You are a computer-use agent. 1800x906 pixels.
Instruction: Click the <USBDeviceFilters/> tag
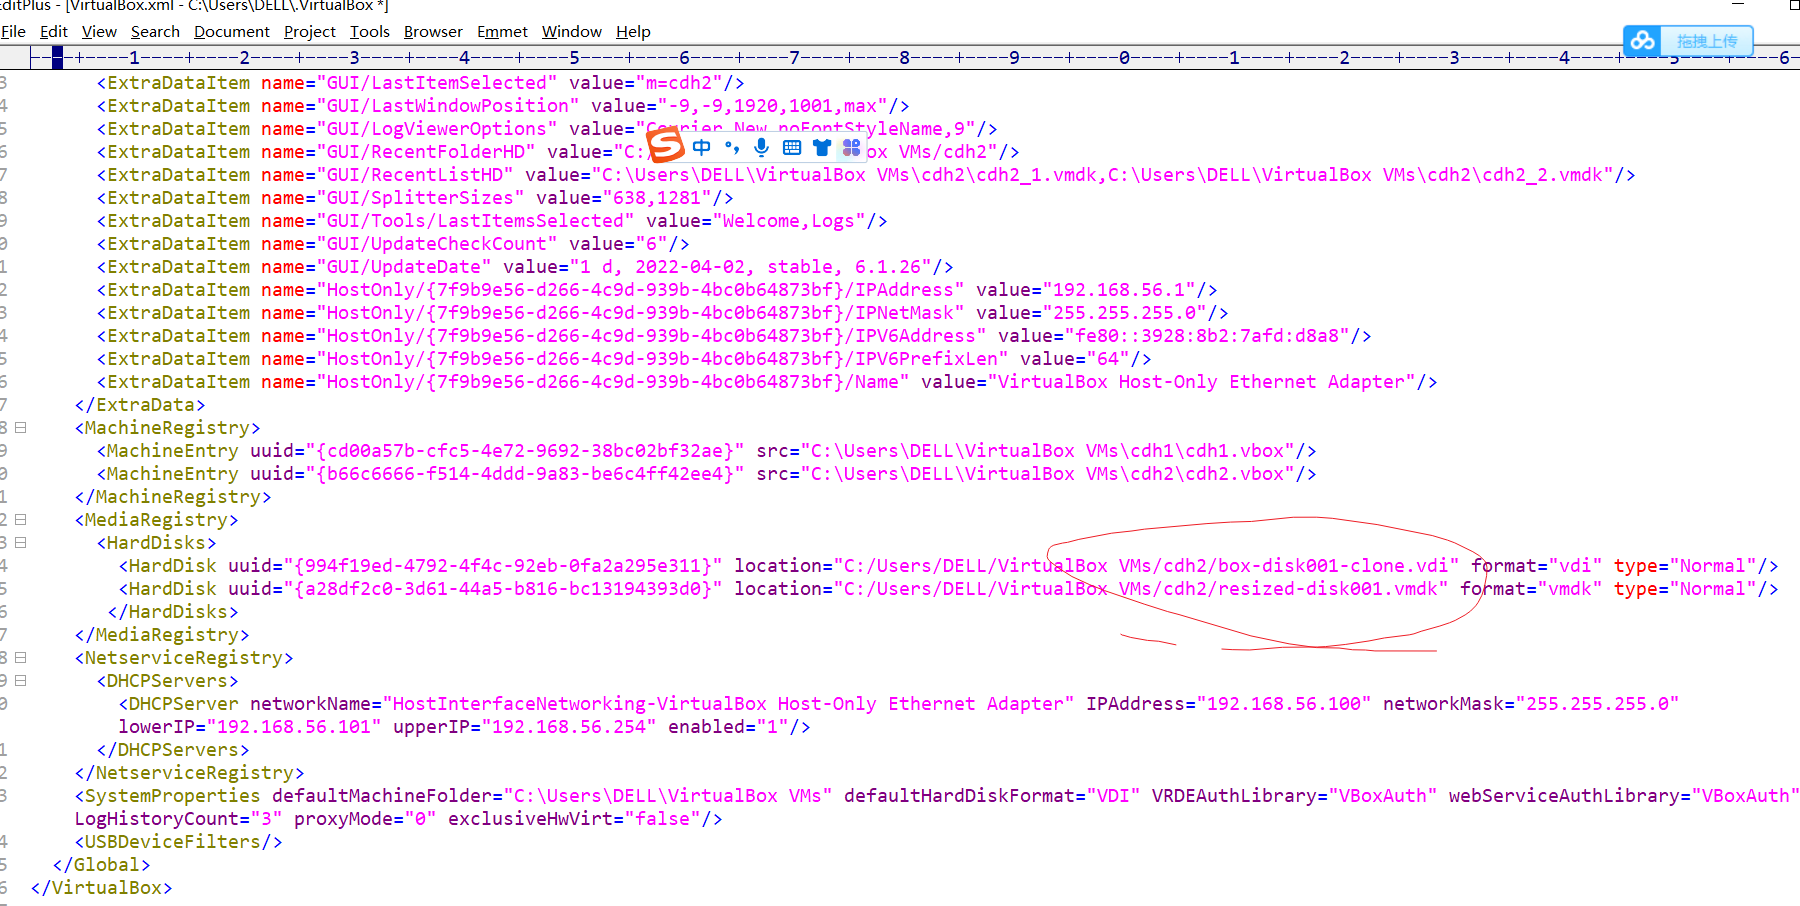[179, 842]
